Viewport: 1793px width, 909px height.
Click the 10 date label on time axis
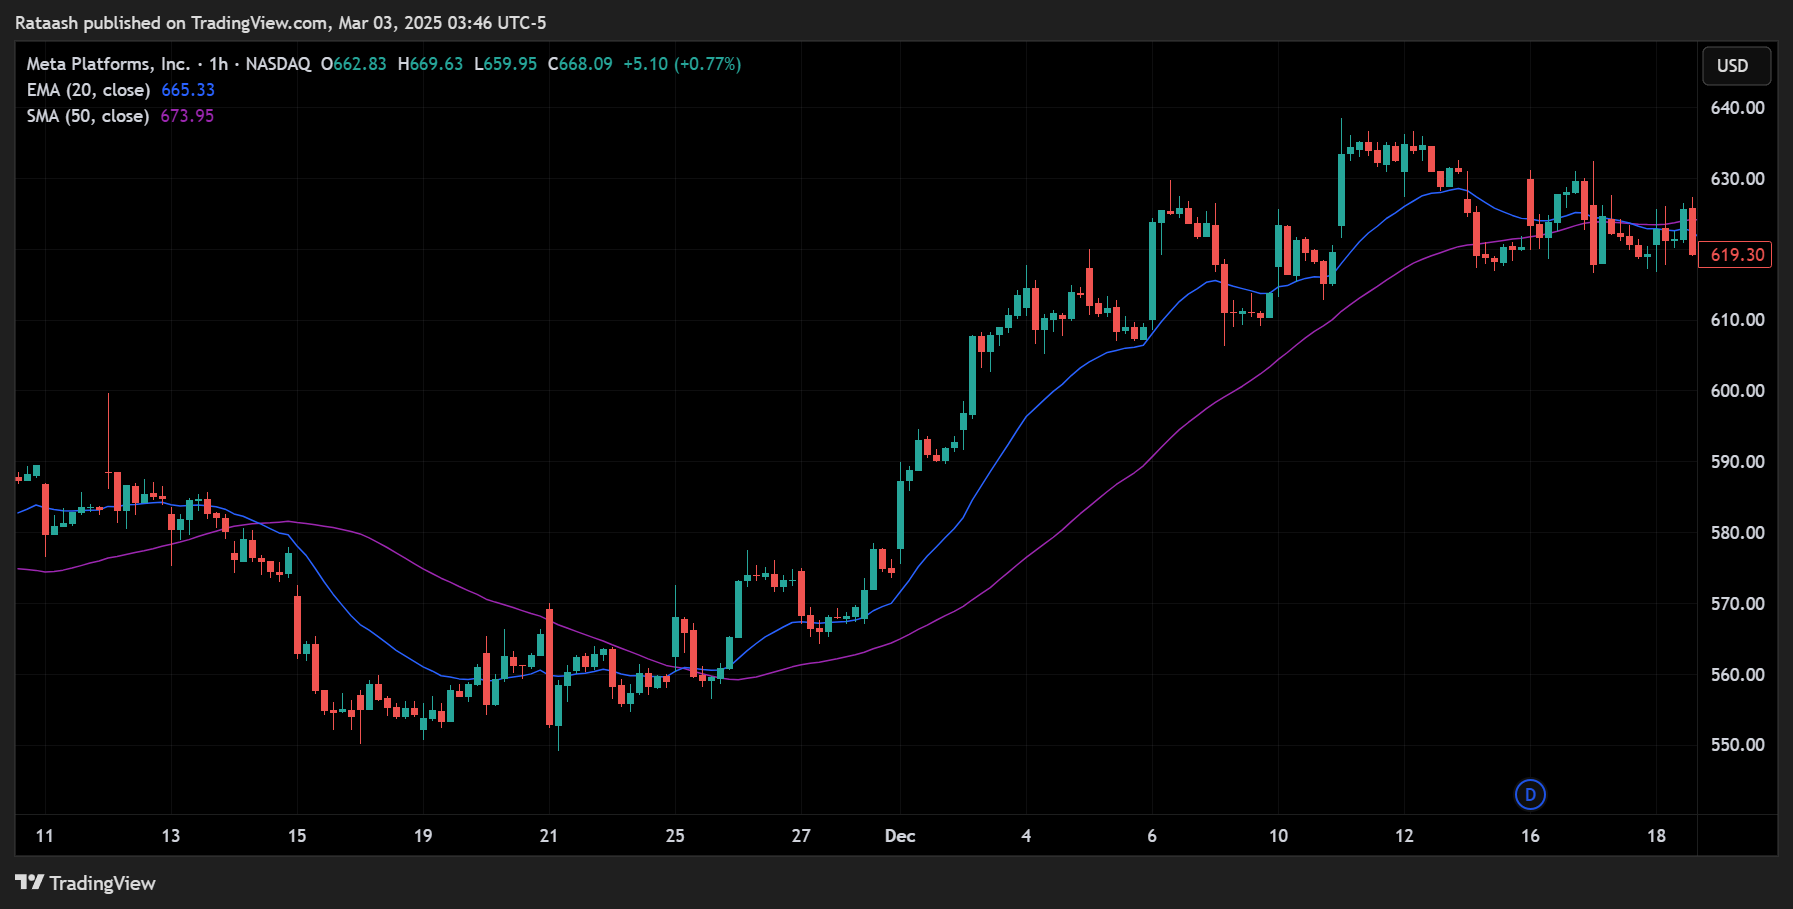(1278, 836)
